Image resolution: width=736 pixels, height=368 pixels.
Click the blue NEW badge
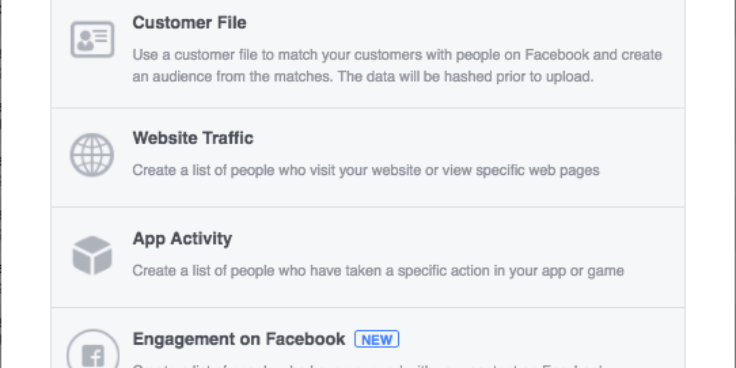pos(376,339)
